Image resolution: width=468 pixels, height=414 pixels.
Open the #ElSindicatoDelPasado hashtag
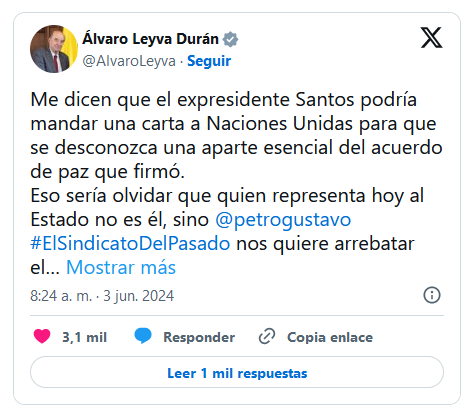(x=130, y=244)
